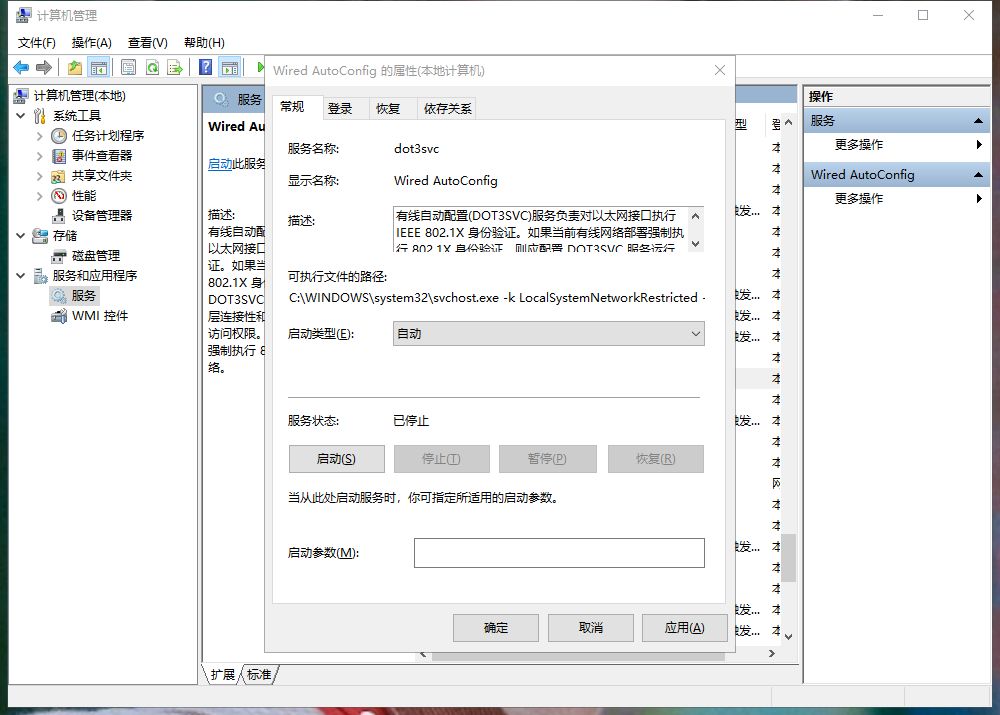Collapse the 存储 tree node
The height and width of the screenshot is (715, 1000).
pos(22,236)
